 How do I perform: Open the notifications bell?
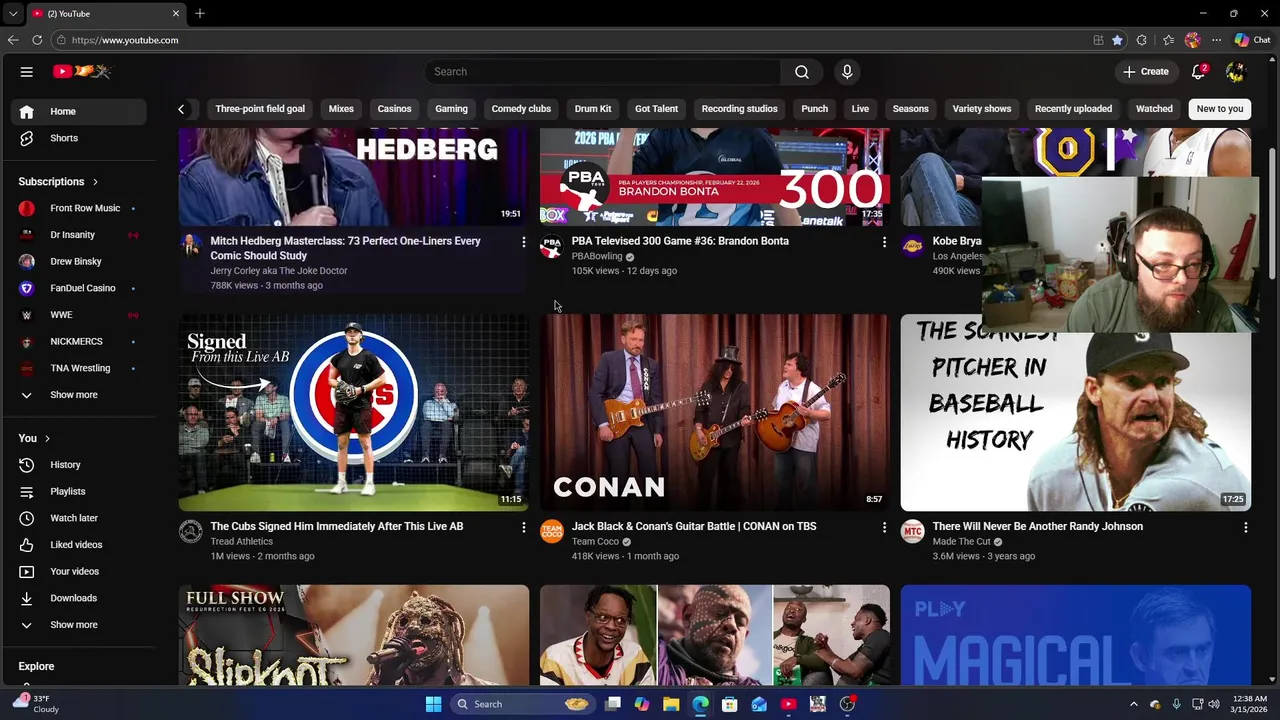tap(1198, 72)
